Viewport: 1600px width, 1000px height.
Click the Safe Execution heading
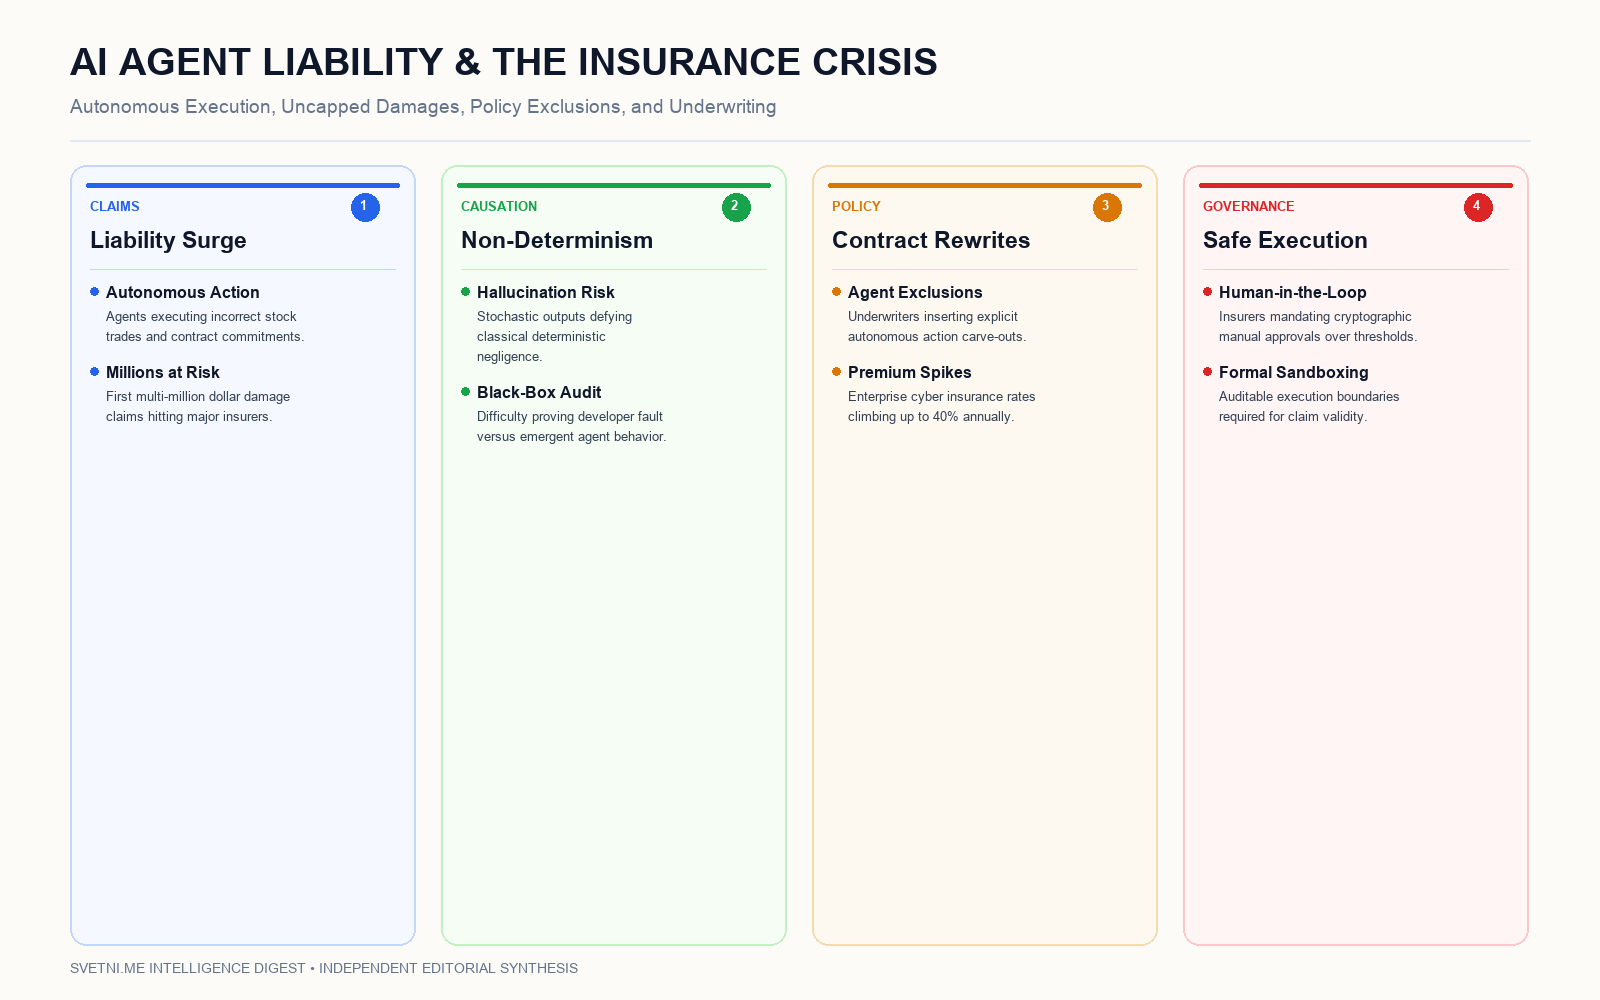tap(1285, 240)
